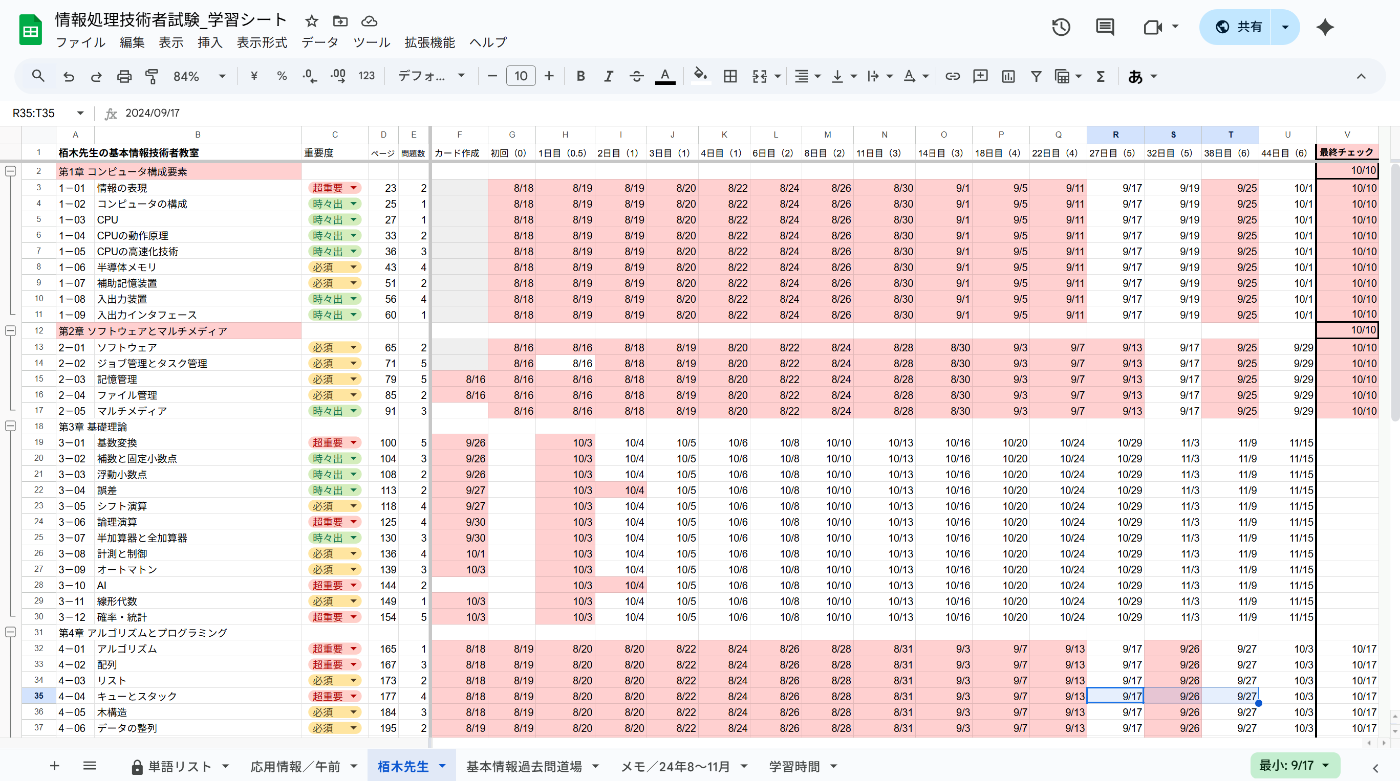Open the fill color picker
The image size is (1400, 781).
pyautogui.click(x=700, y=76)
